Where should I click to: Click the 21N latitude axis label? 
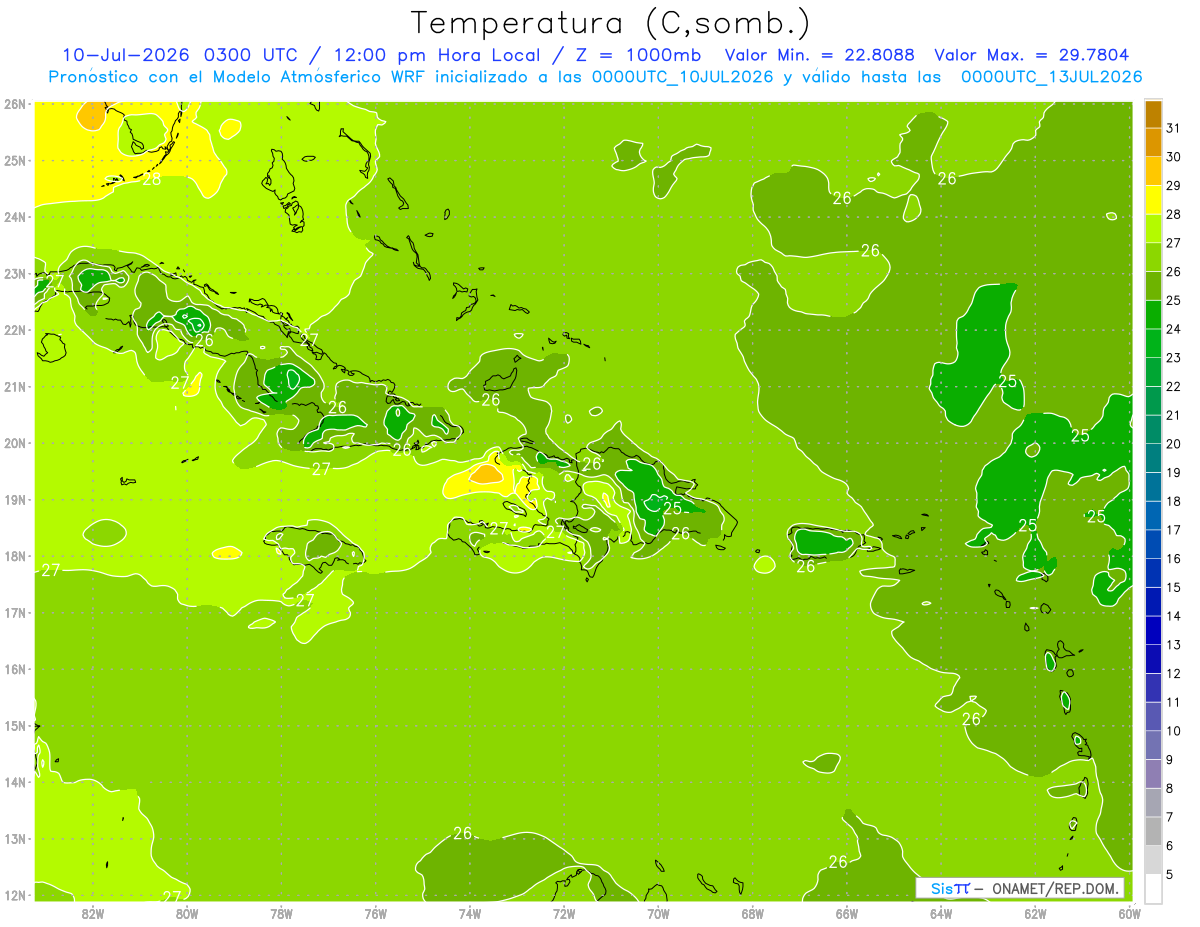15,386
